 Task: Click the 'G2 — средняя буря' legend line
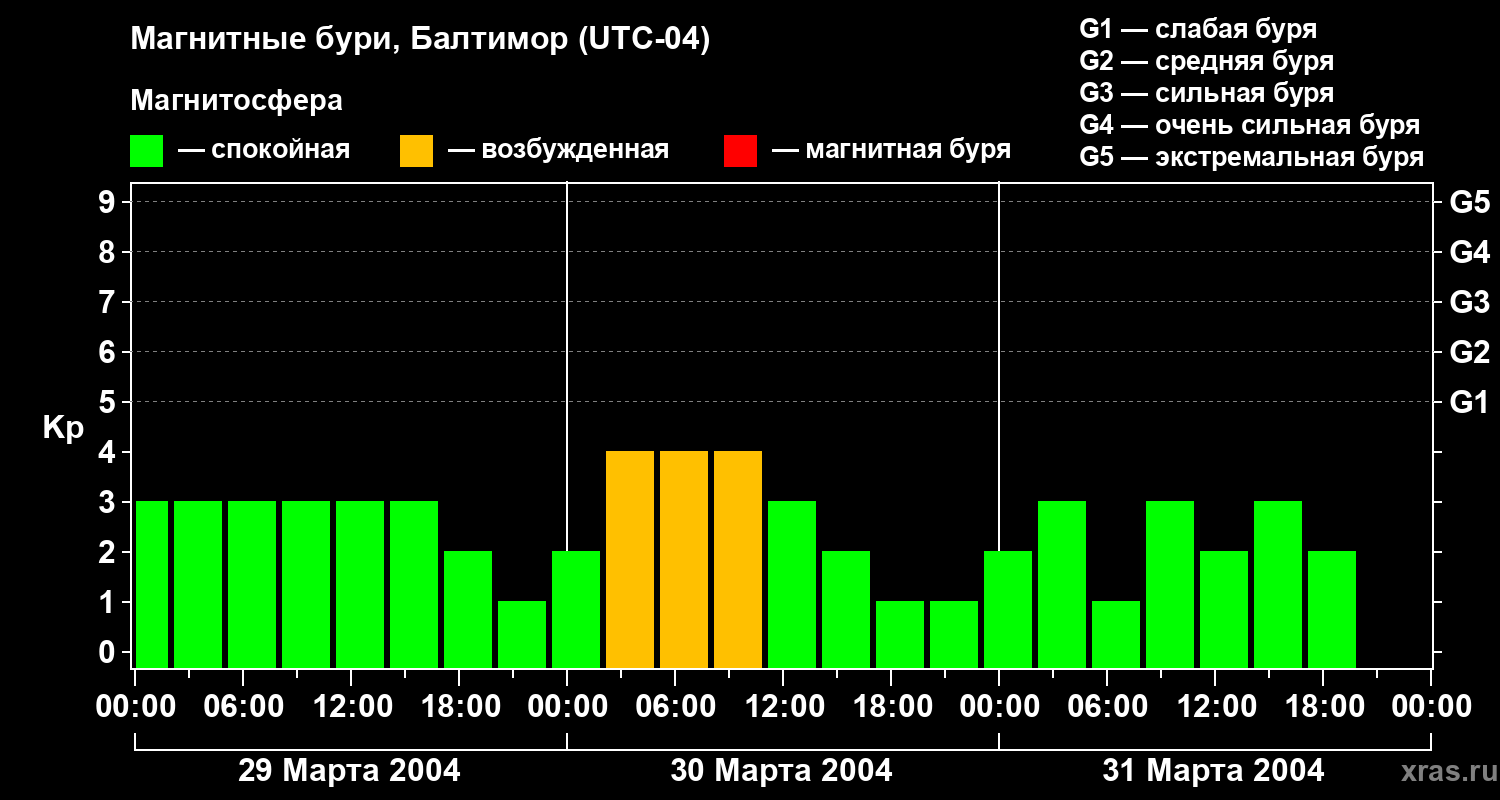(x=1207, y=61)
